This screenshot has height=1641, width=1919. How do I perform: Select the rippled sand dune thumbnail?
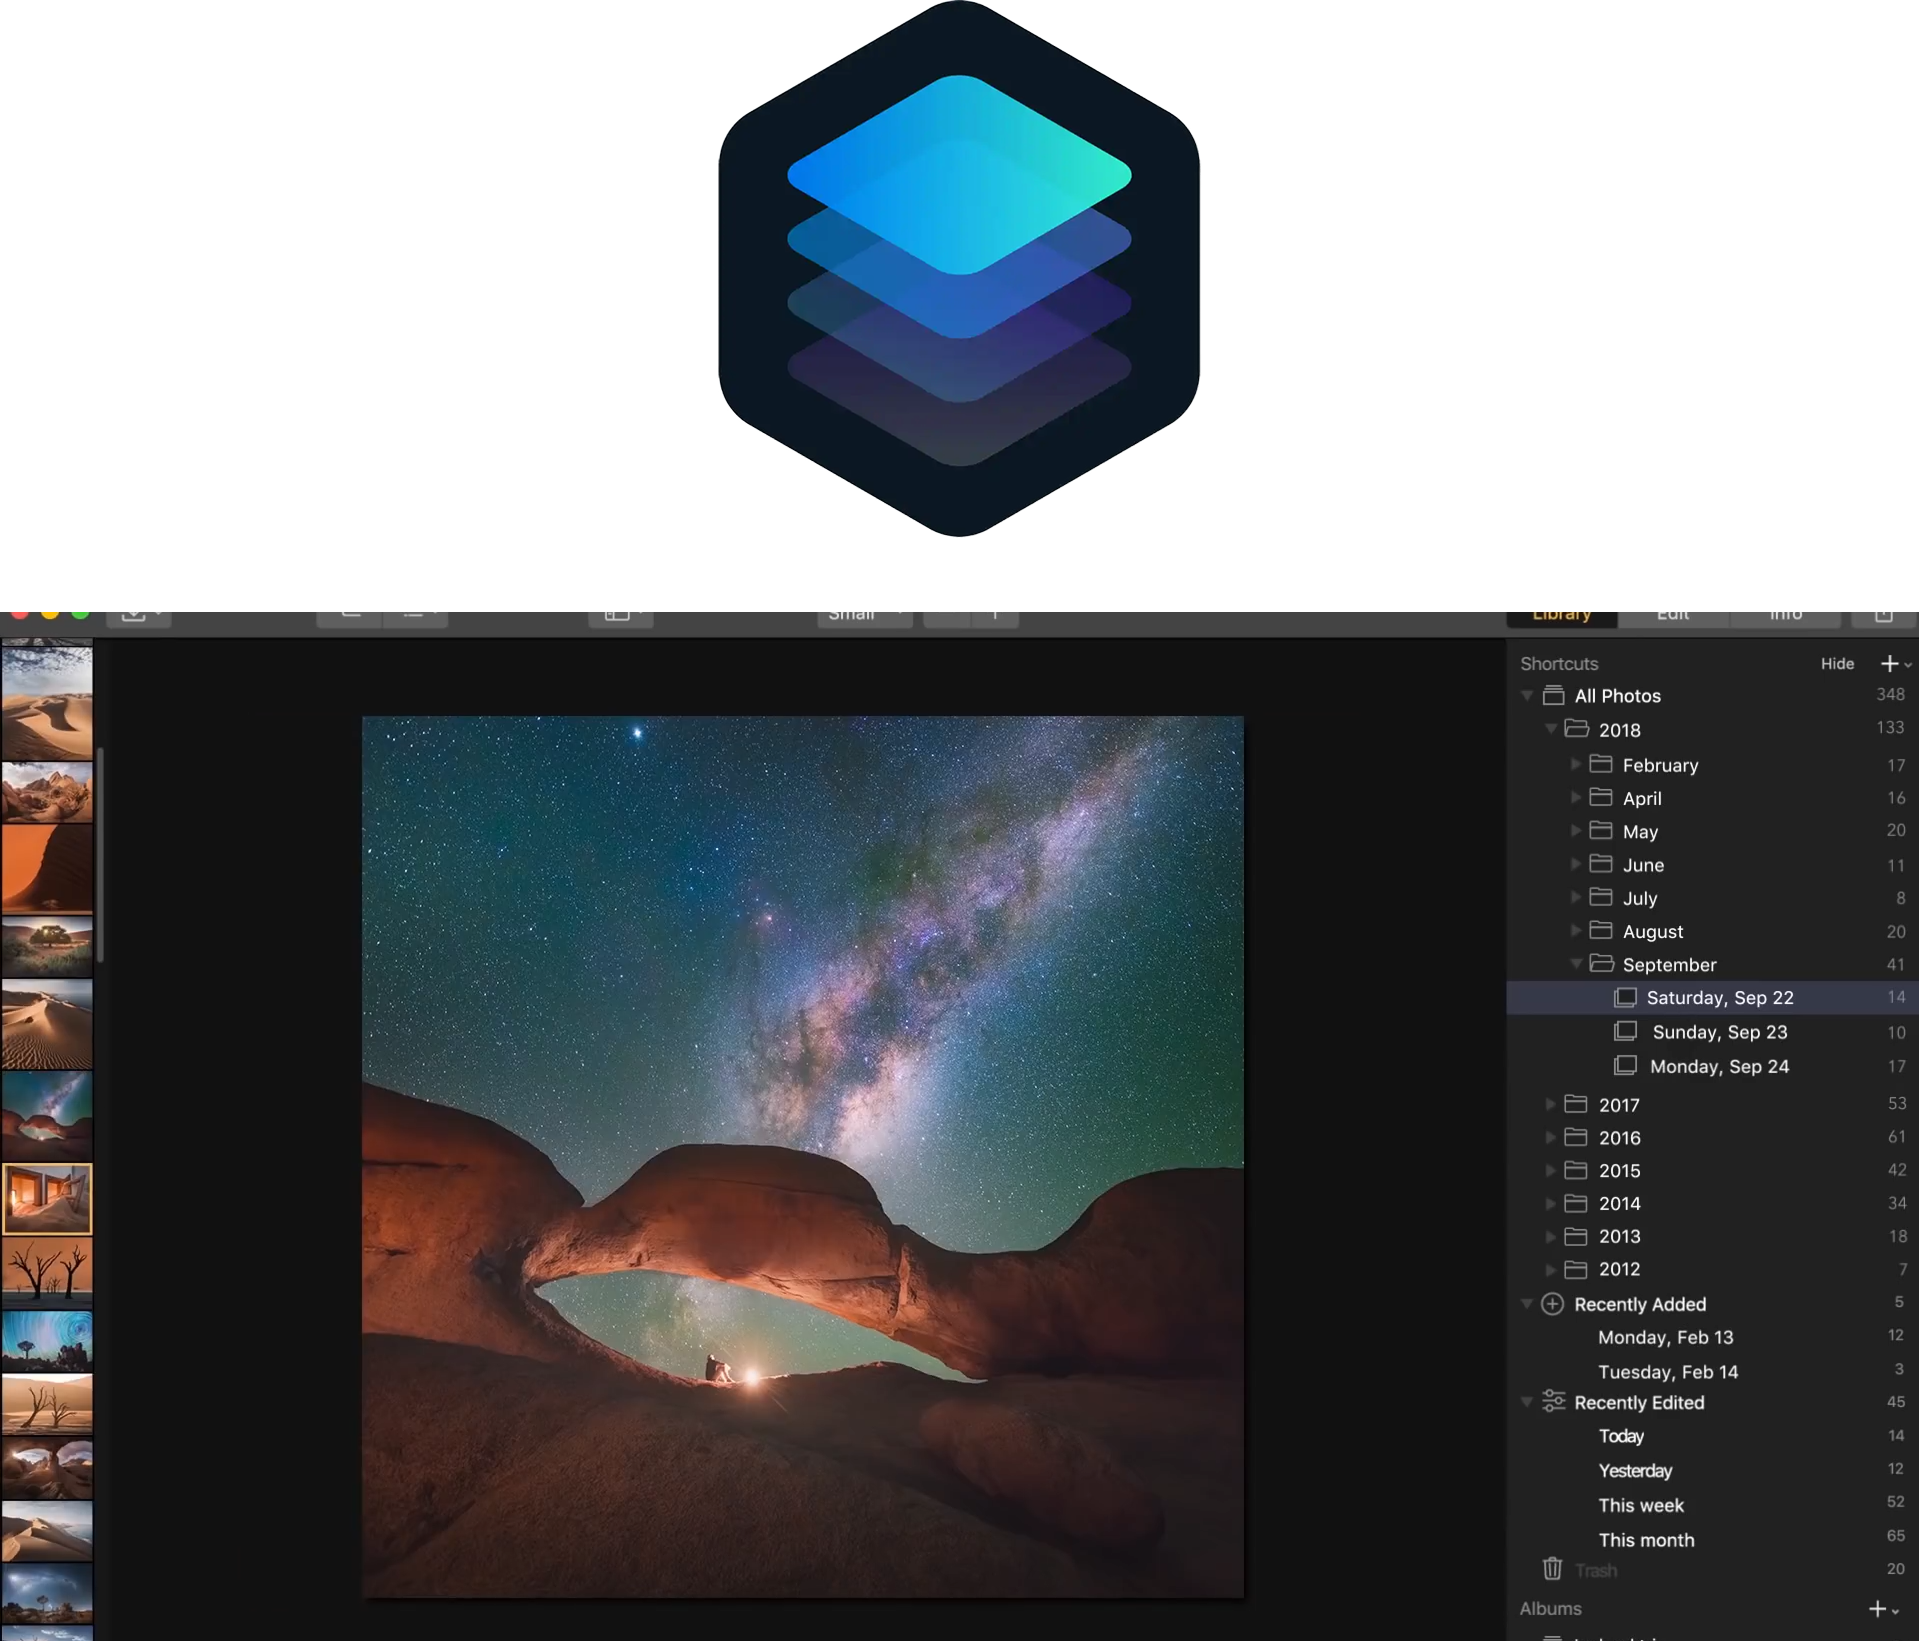coord(47,1024)
